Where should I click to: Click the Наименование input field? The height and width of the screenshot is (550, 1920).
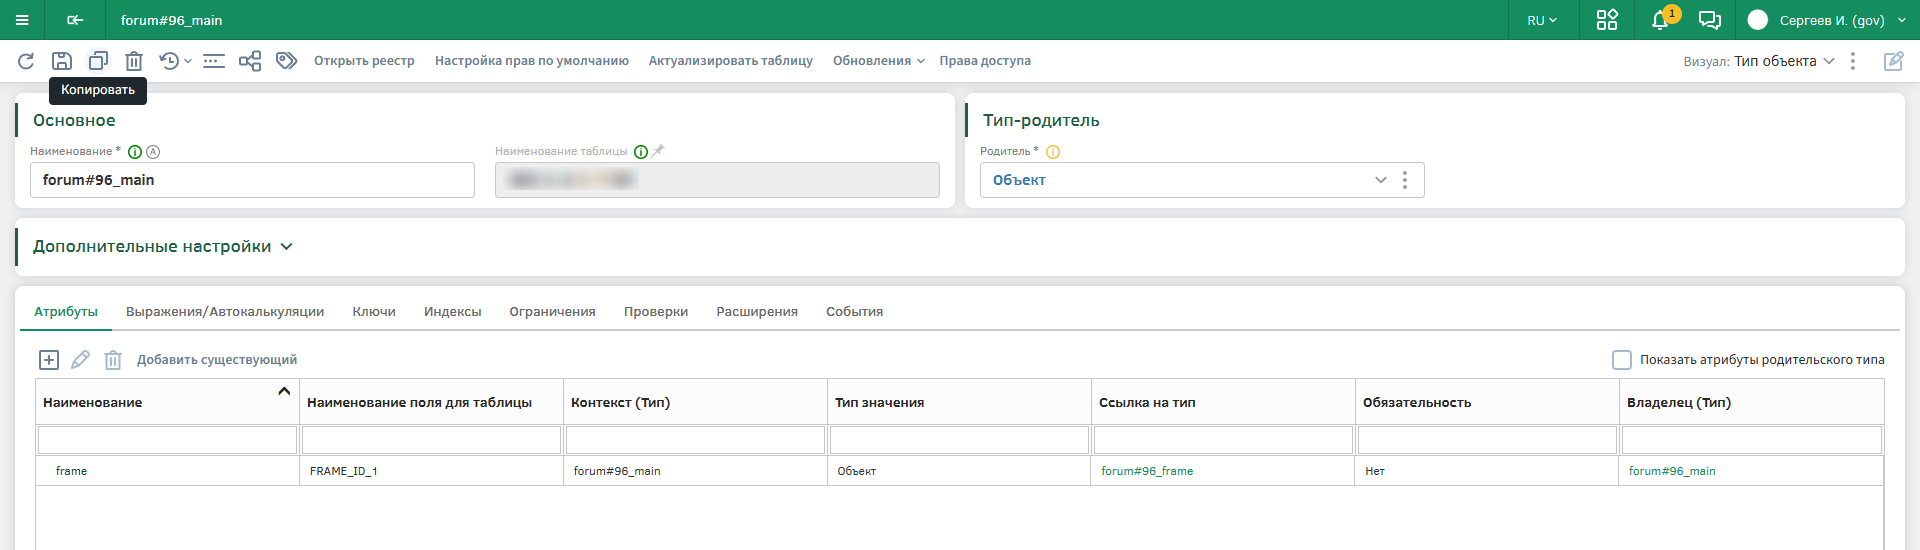[x=252, y=180]
